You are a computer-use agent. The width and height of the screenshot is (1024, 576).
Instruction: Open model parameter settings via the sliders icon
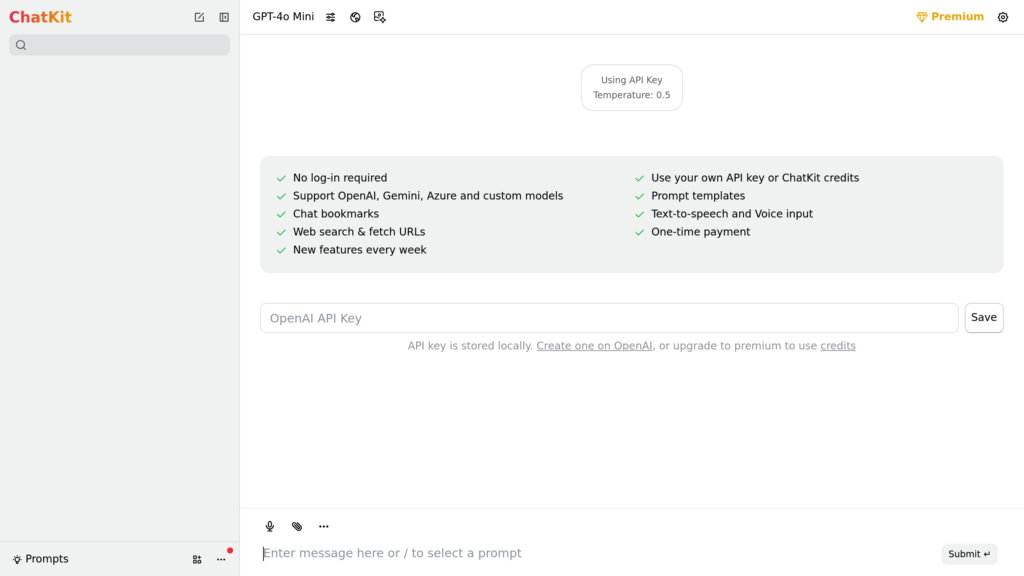(330, 16)
